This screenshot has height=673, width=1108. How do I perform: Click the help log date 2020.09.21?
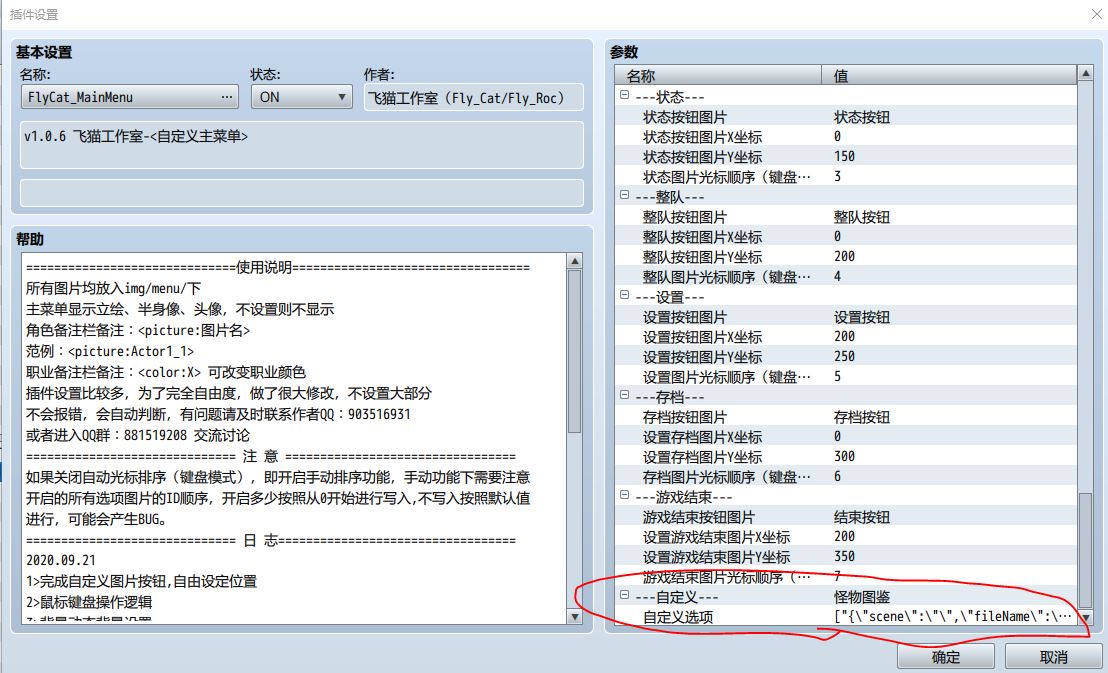61,561
